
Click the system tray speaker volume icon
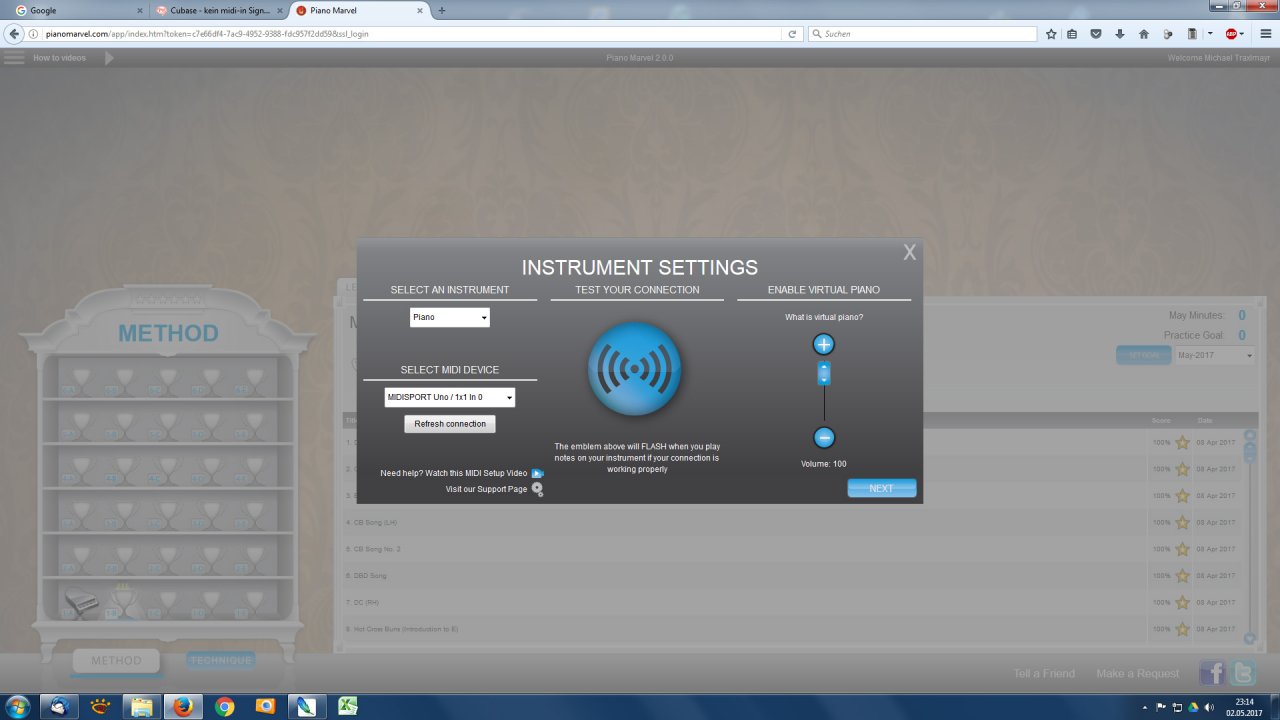tap(1208, 707)
